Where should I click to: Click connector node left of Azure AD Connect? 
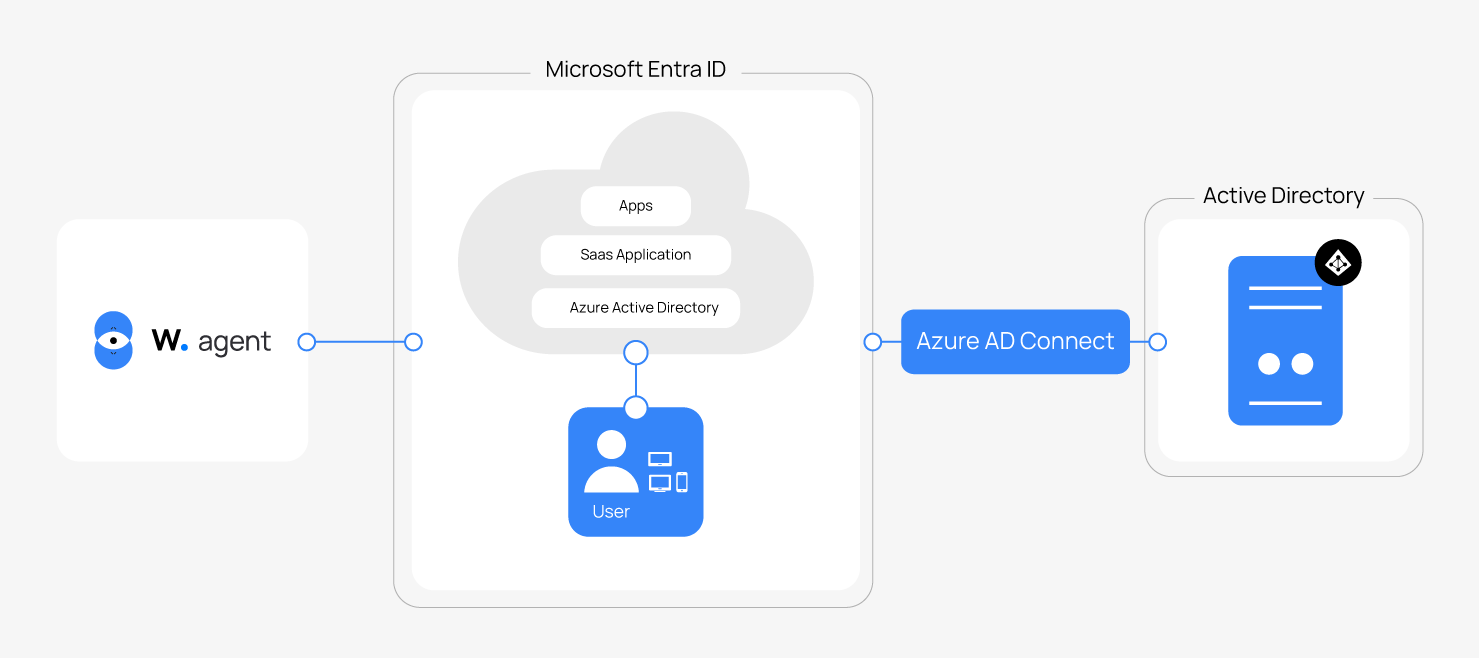[873, 342]
